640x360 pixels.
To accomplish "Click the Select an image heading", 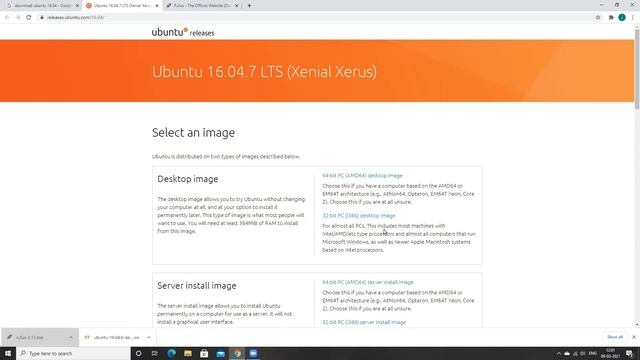I will click(193, 133).
